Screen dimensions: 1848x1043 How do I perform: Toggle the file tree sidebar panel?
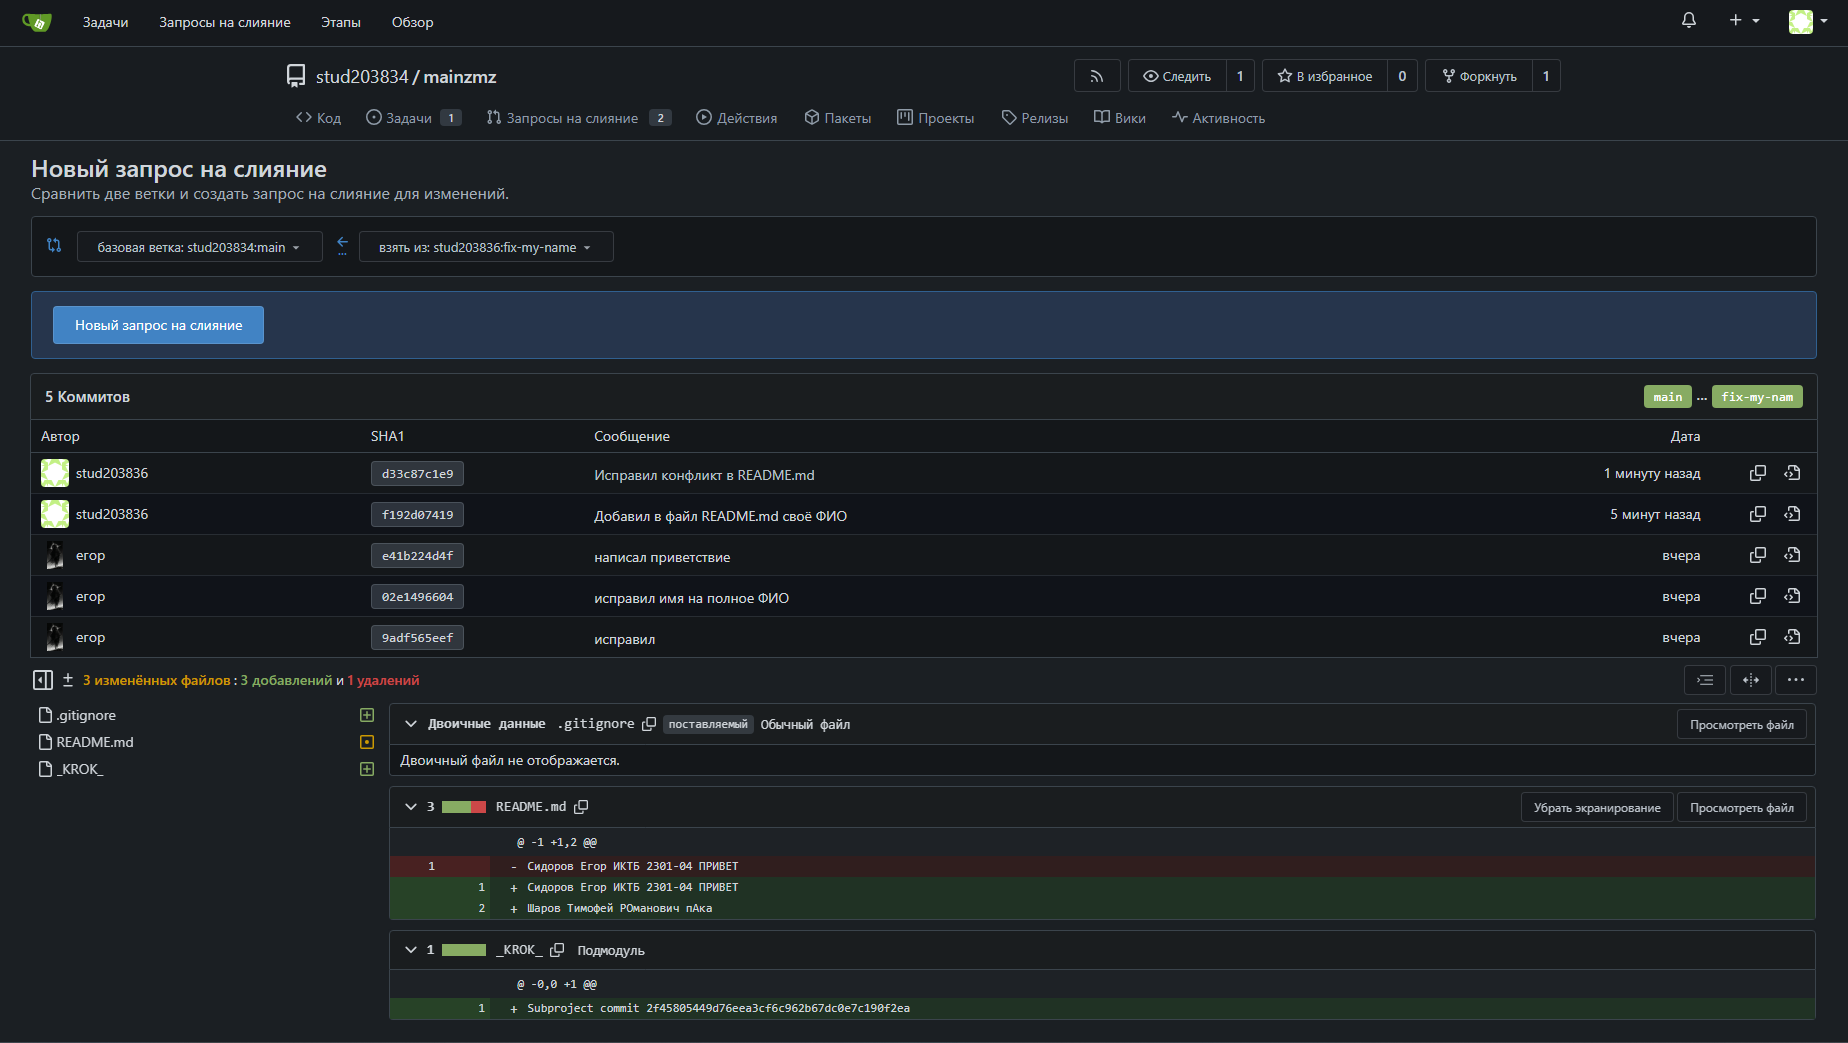[43, 680]
